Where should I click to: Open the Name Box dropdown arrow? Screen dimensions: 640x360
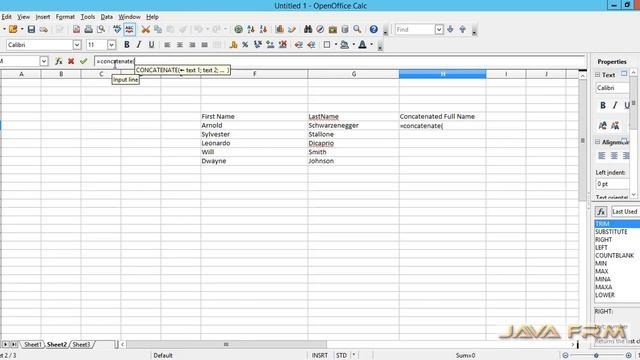(44, 61)
